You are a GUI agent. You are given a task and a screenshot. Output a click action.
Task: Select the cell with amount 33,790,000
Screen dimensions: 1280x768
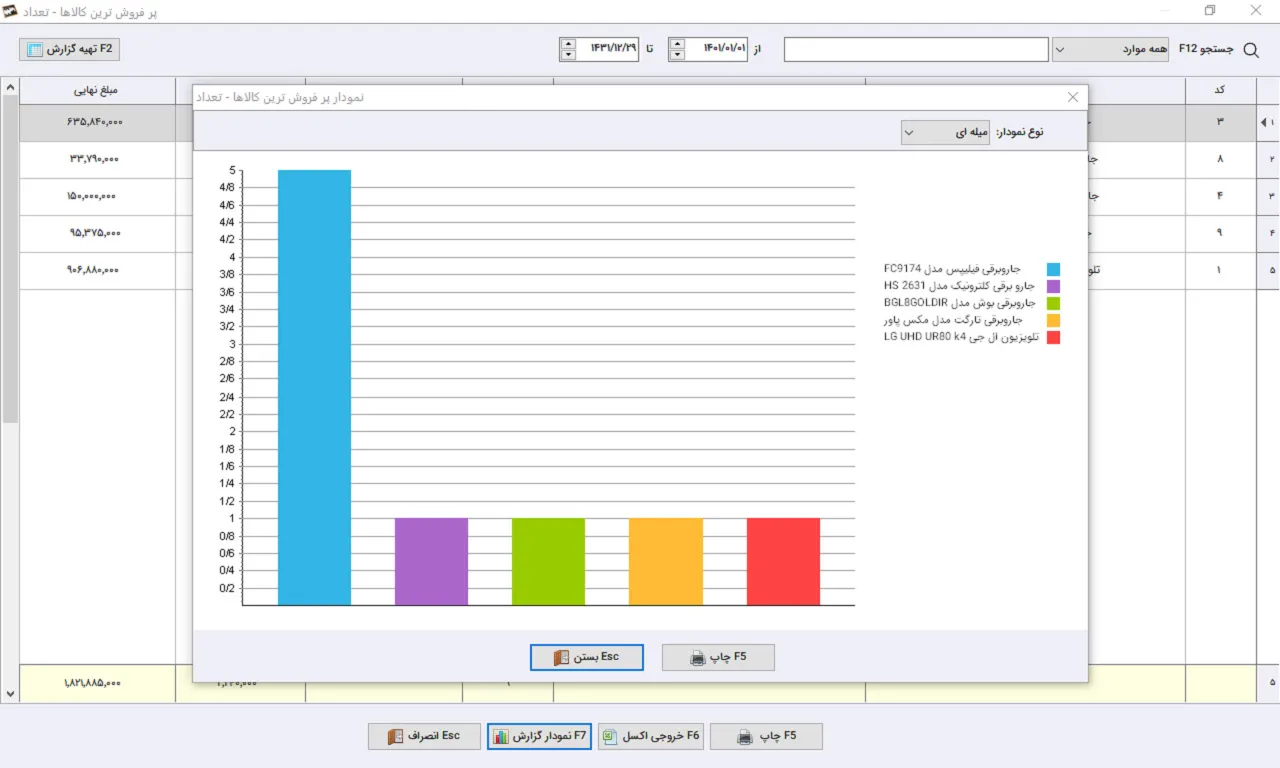tap(97, 159)
